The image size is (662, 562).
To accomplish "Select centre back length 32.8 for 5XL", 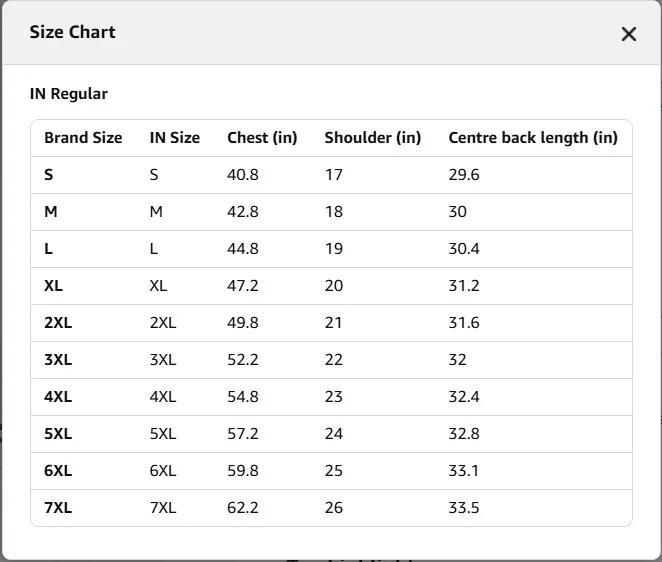I will 464,434.
